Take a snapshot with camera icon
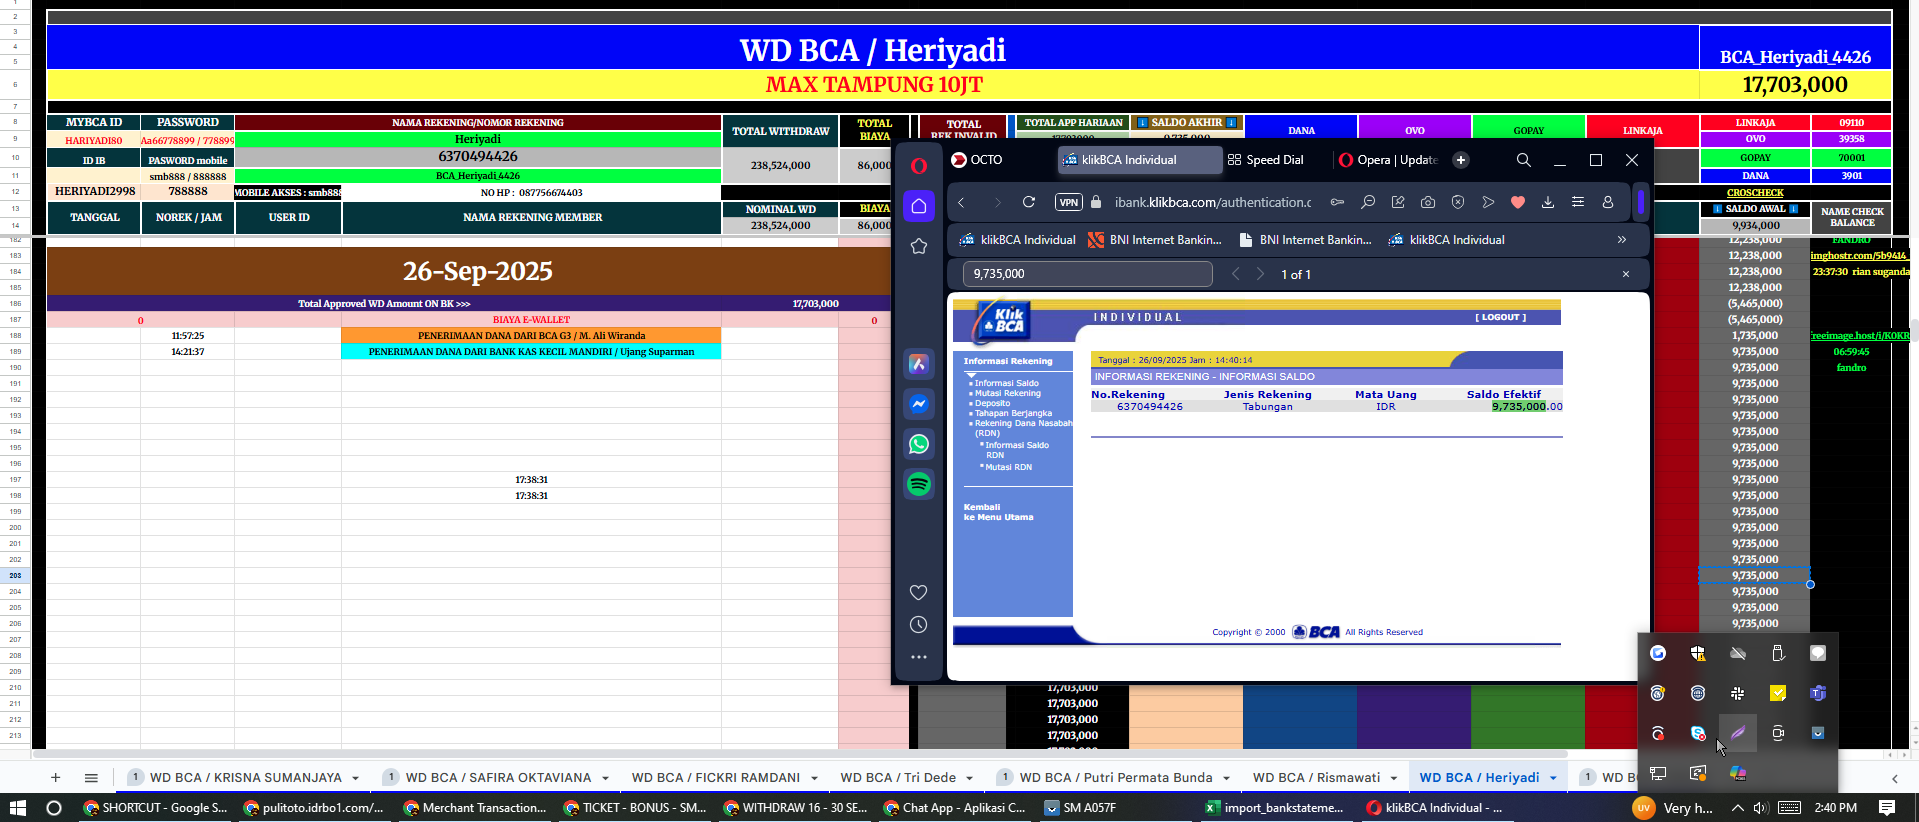The width and height of the screenshot is (1919, 822). [x=1427, y=202]
